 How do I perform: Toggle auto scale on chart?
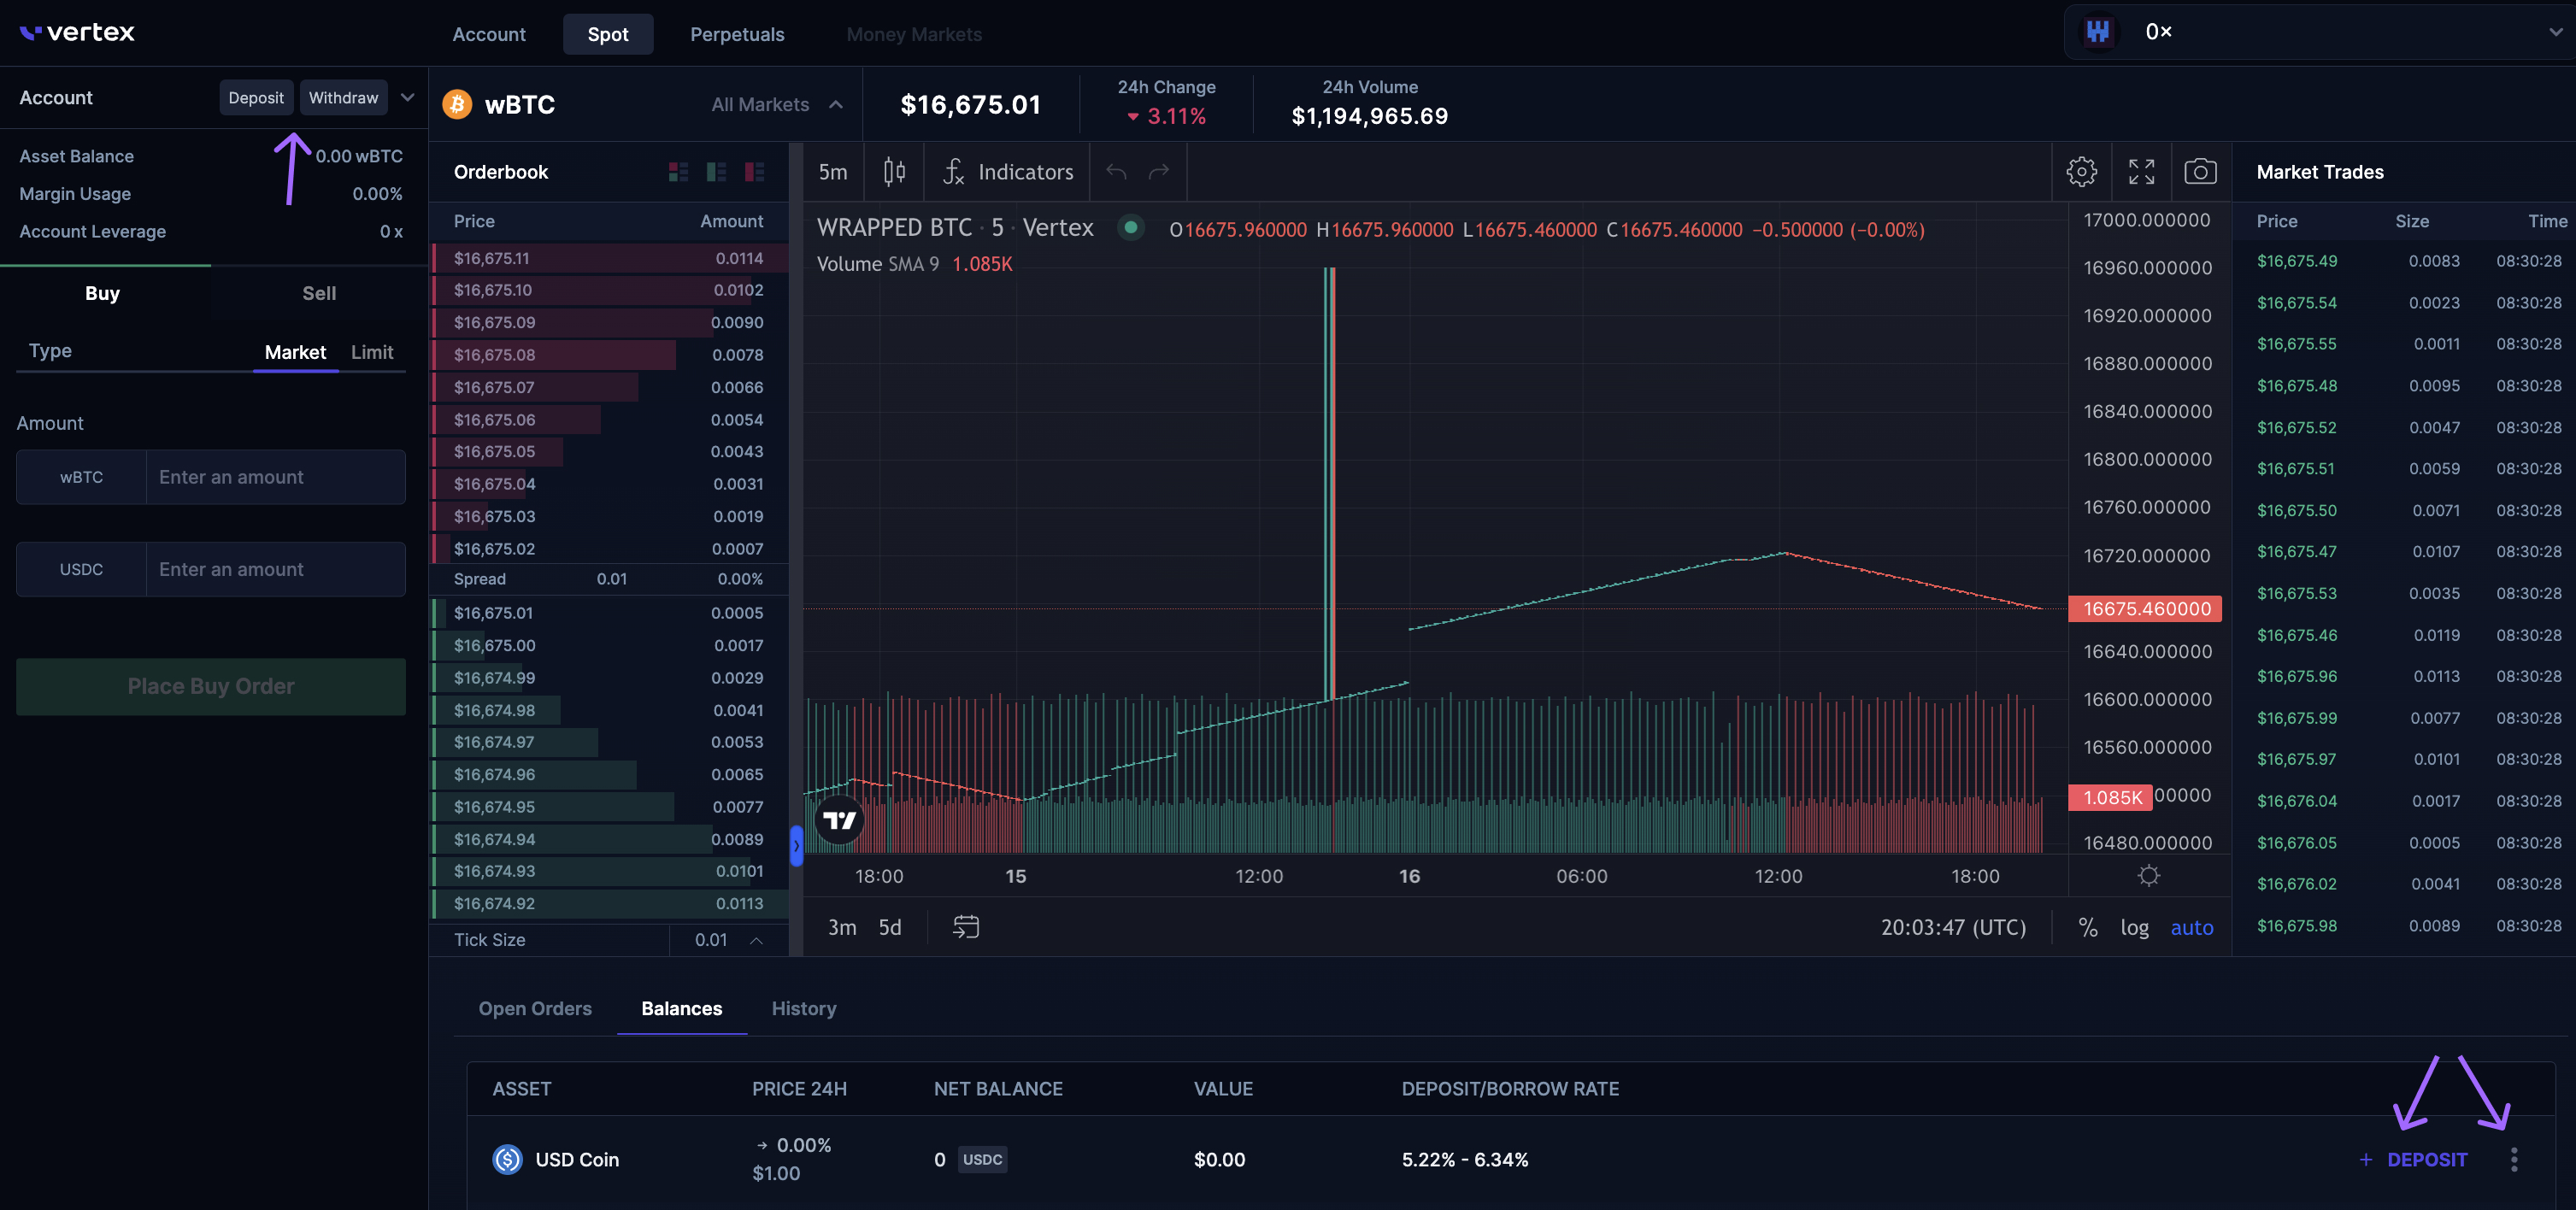(x=2191, y=928)
